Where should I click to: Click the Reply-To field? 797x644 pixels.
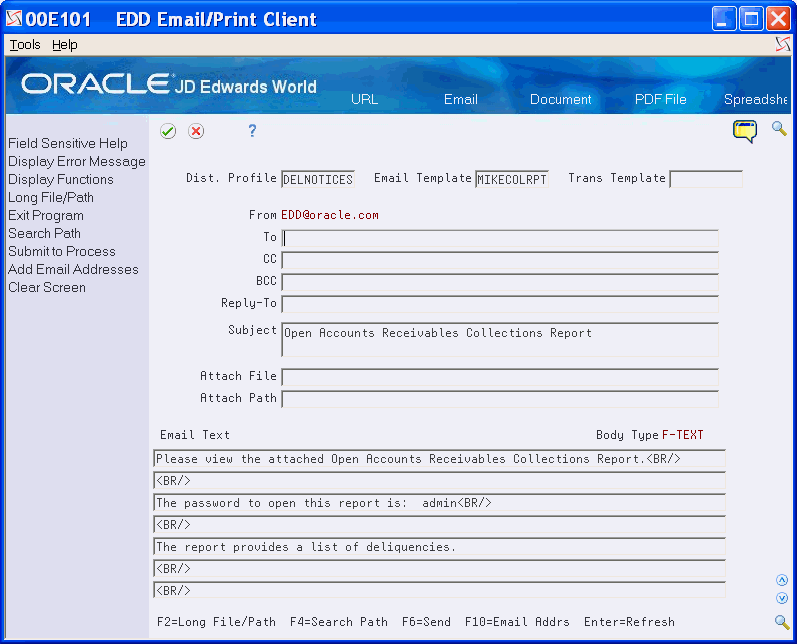click(x=500, y=304)
